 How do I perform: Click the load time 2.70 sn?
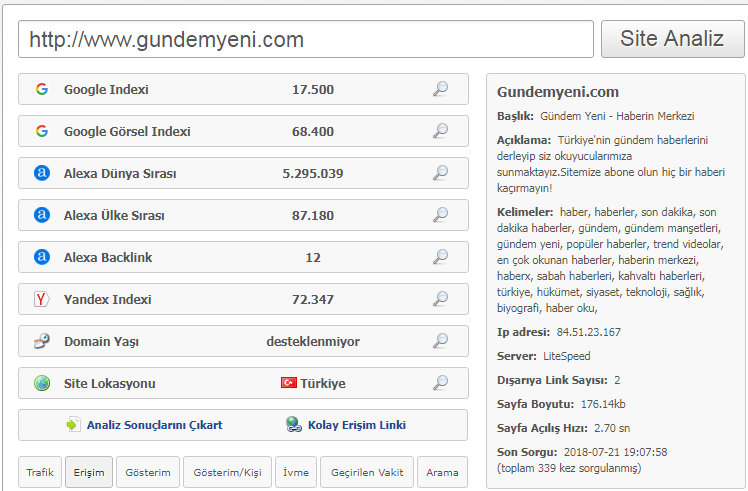[612, 428]
